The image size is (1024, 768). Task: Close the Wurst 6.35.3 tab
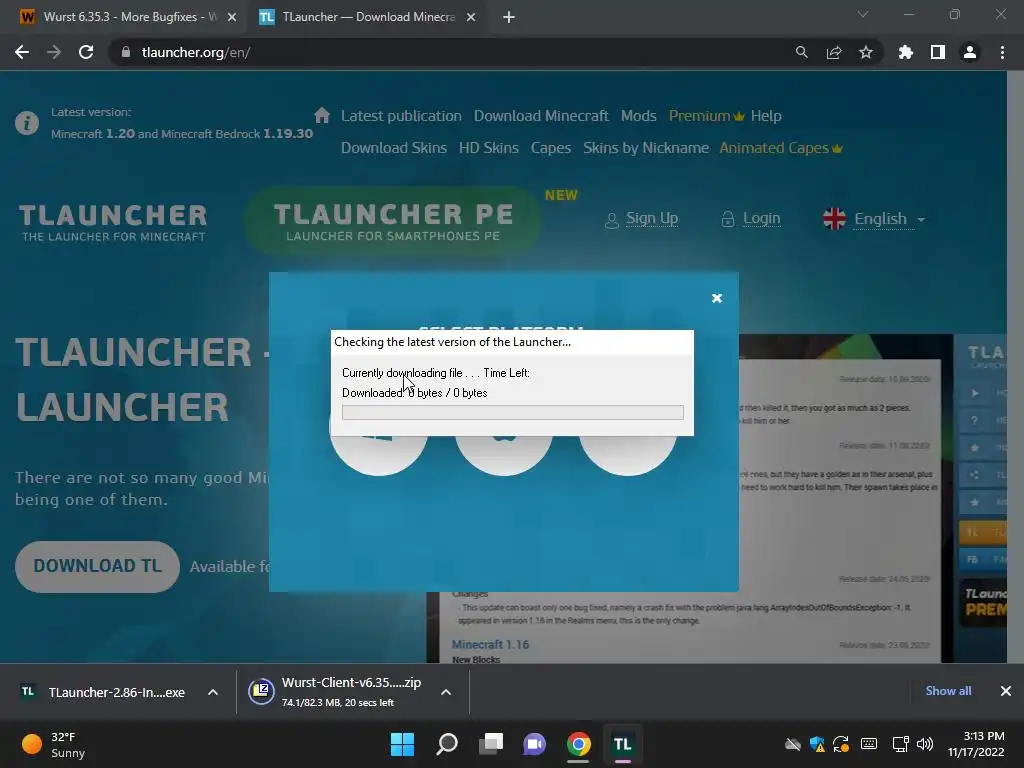[x=232, y=17]
